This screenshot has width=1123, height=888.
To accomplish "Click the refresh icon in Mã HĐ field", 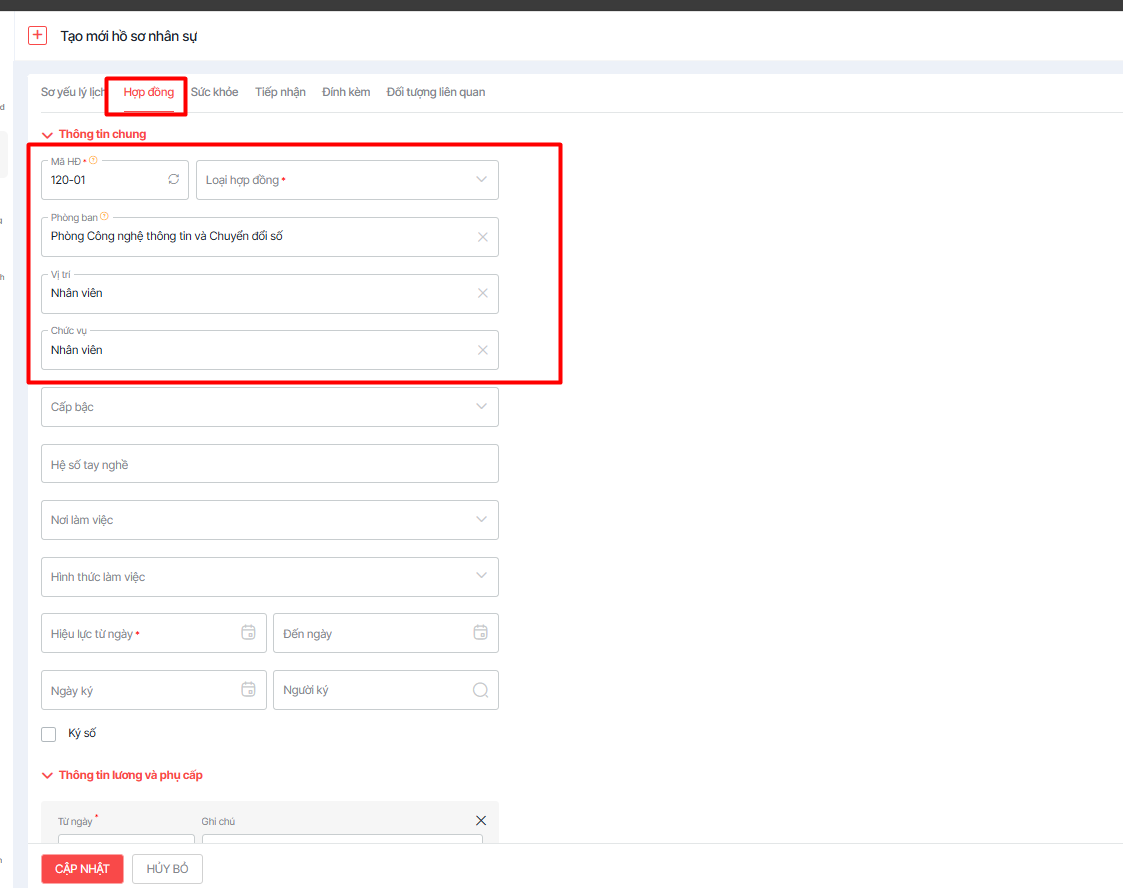I will coord(174,180).
